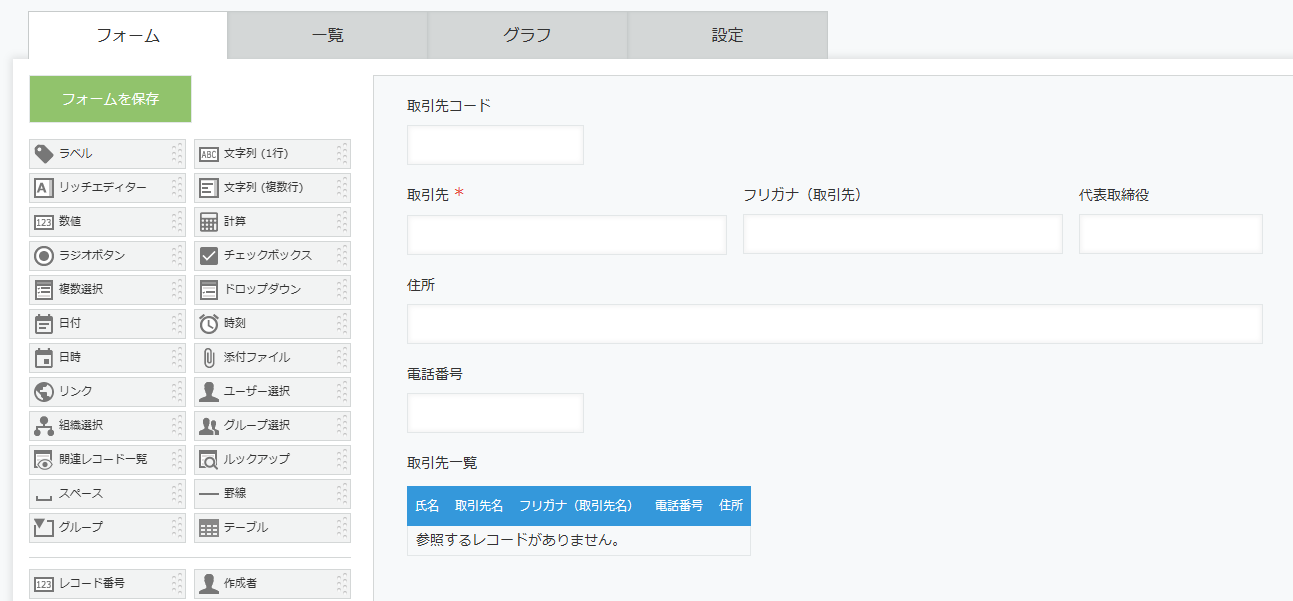Image resolution: width=1293 pixels, height=601 pixels.
Task: Open the グラフ tab
Action: 528,36
